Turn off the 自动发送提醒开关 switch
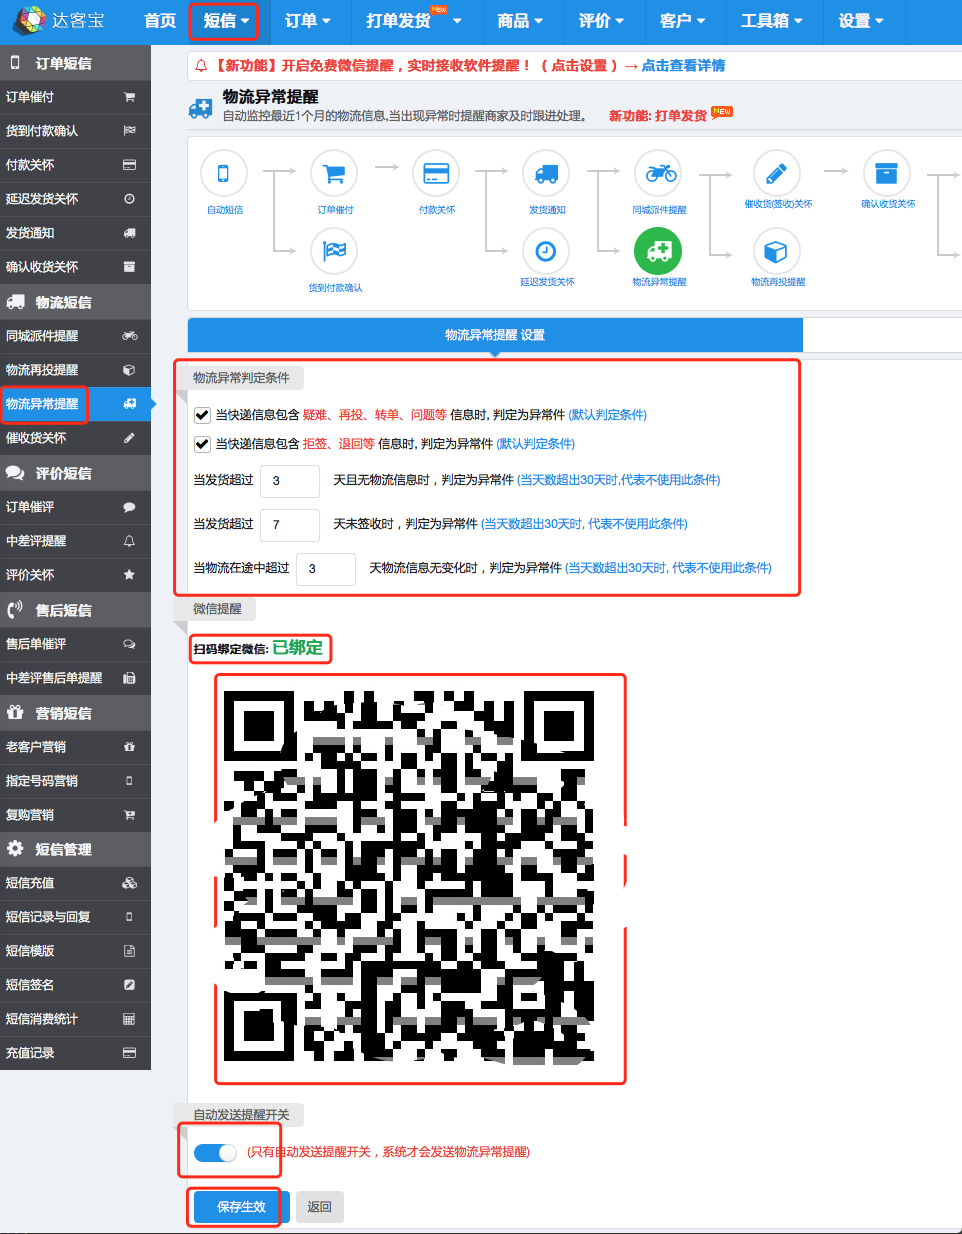The width and height of the screenshot is (962, 1234). (x=215, y=1152)
